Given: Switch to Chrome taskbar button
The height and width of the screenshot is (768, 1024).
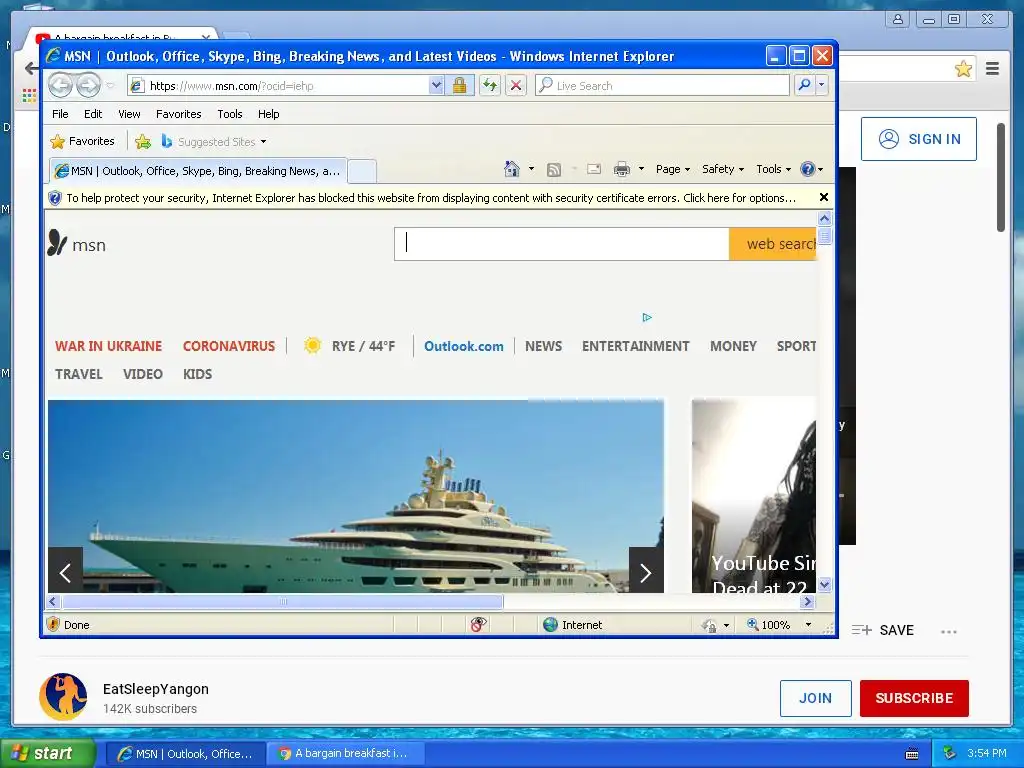Looking at the screenshot, I should click(344, 753).
